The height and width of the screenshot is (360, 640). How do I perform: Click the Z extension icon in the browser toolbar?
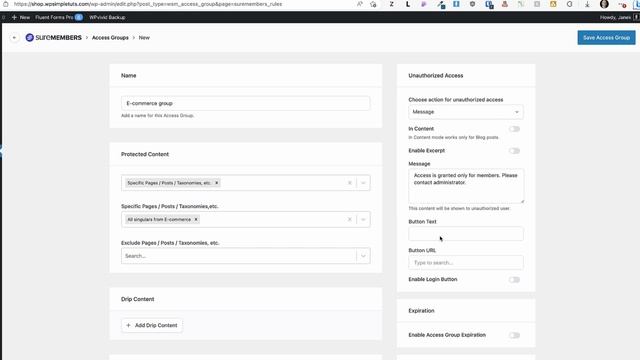pyautogui.click(x=391, y=4)
